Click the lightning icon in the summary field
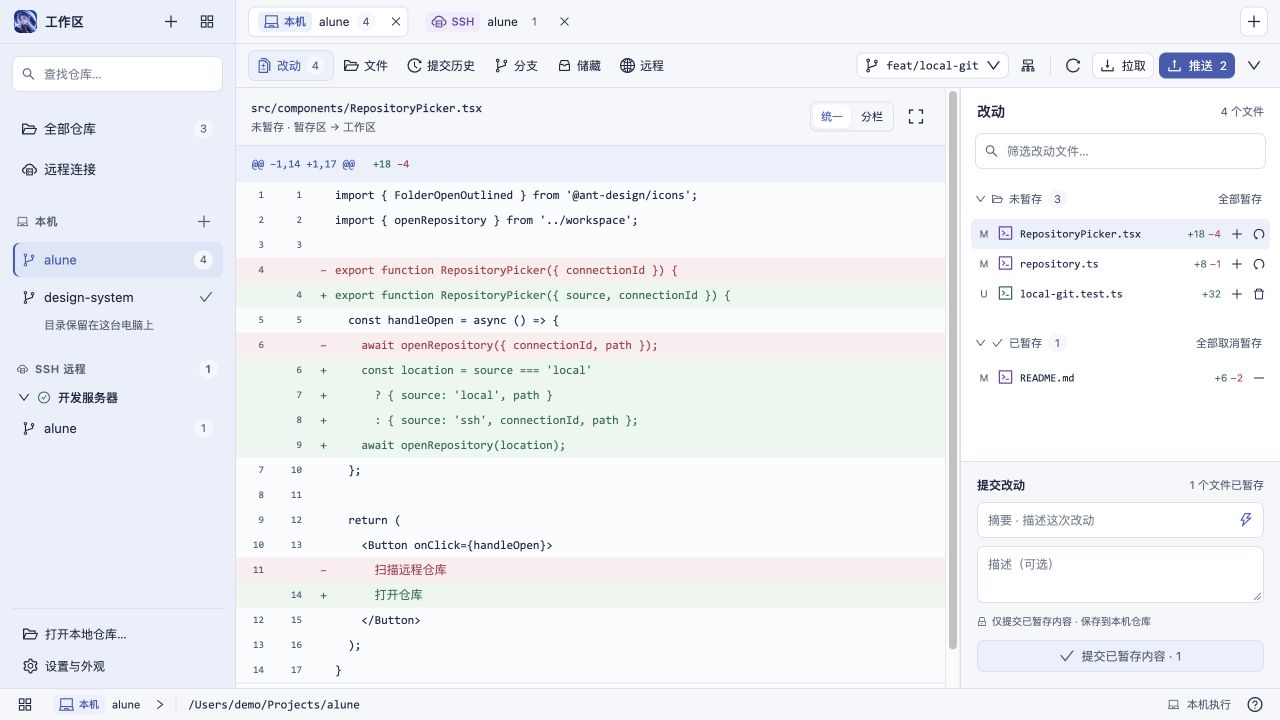1280x720 pixels. click(x=1246, y=520)
